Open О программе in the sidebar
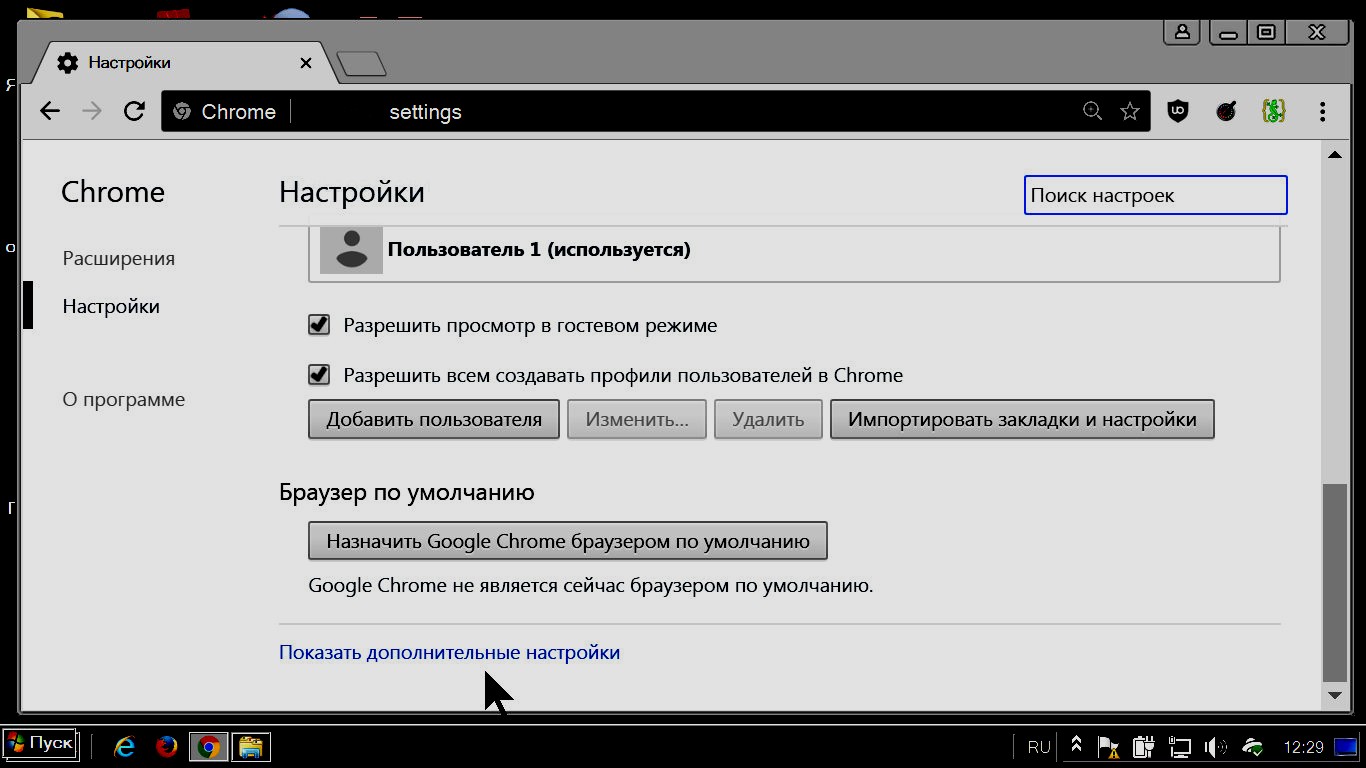The height and width of the screenshot is (768, 1366). [124, 399]
